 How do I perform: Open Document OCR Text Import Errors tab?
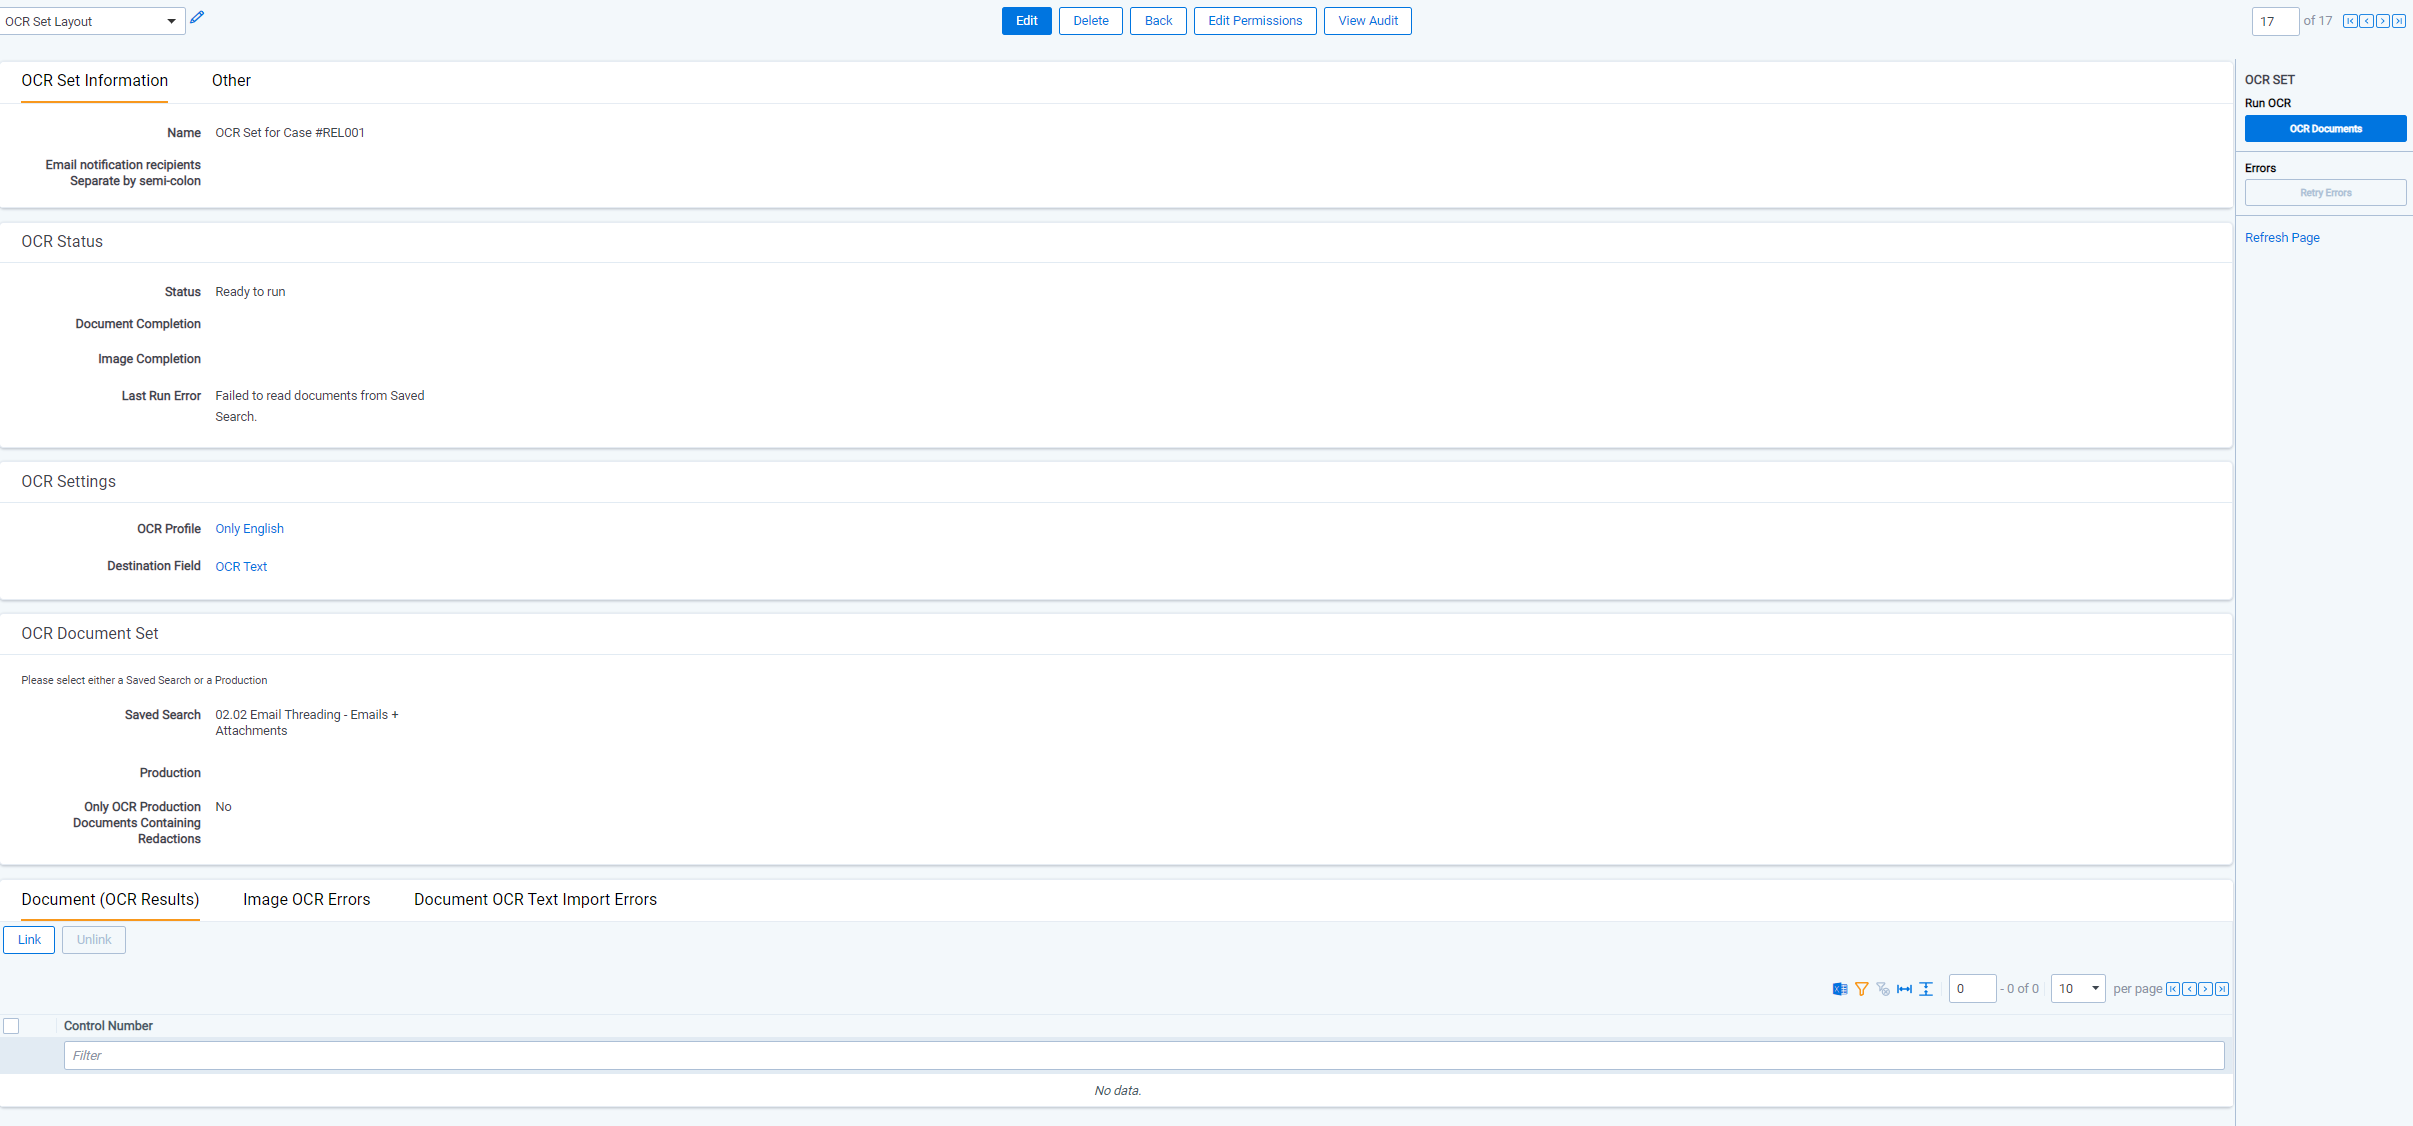coord(536,900)
